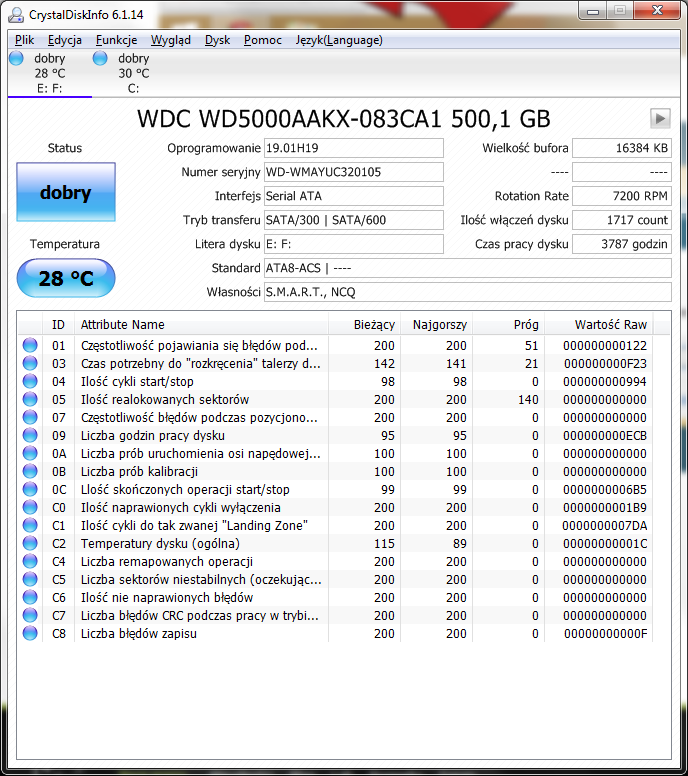Click status orb for attribute C4
This screenshot has width=688, height=776.
[x=30, y=561]
